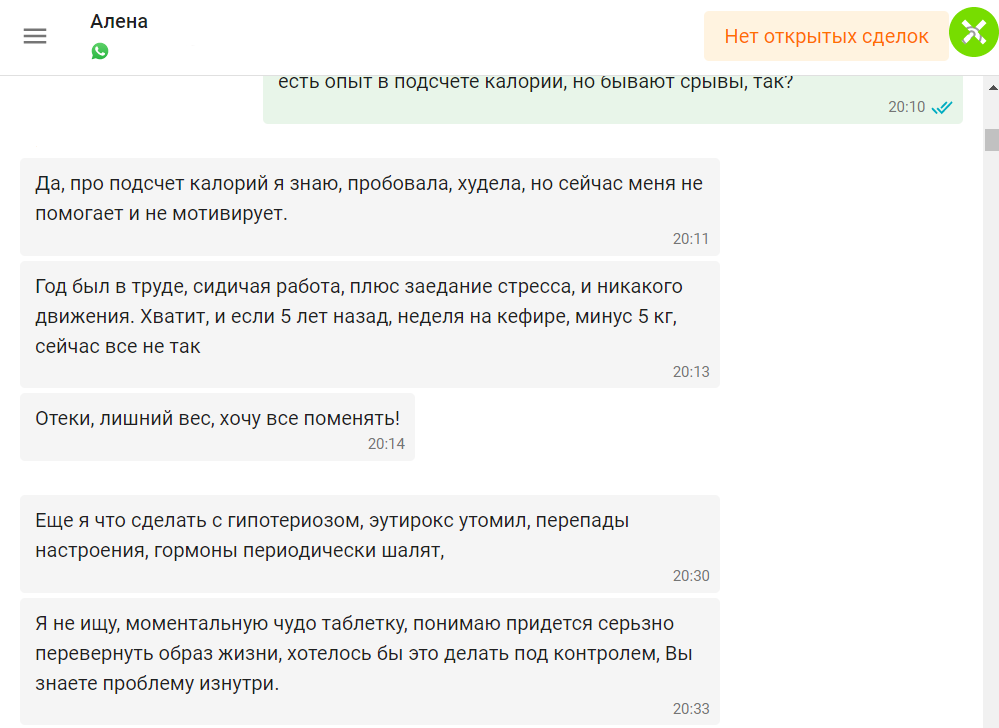Open the hamburger menu
Image resolution: width=999 pixels, height=728 pixels.
click(x=35, y=36)
